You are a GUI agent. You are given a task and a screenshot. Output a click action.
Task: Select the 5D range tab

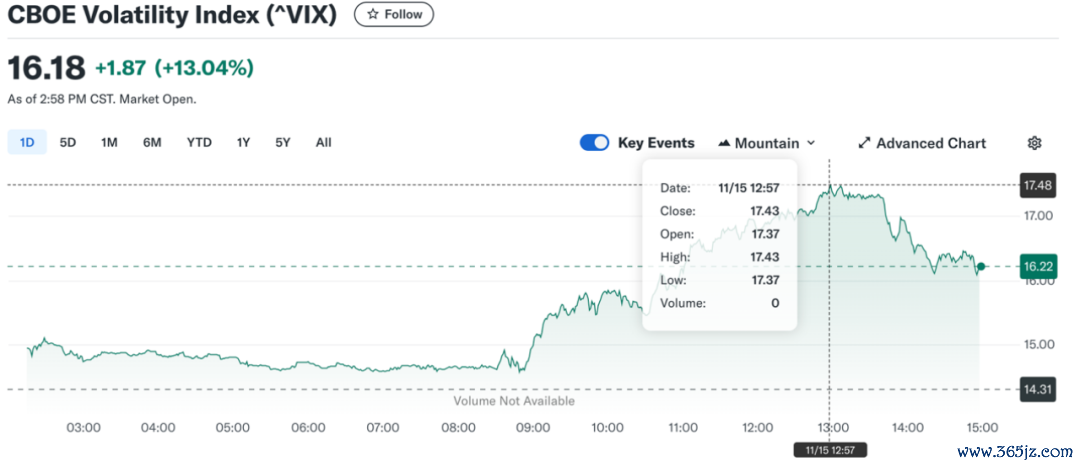[68, 143]
